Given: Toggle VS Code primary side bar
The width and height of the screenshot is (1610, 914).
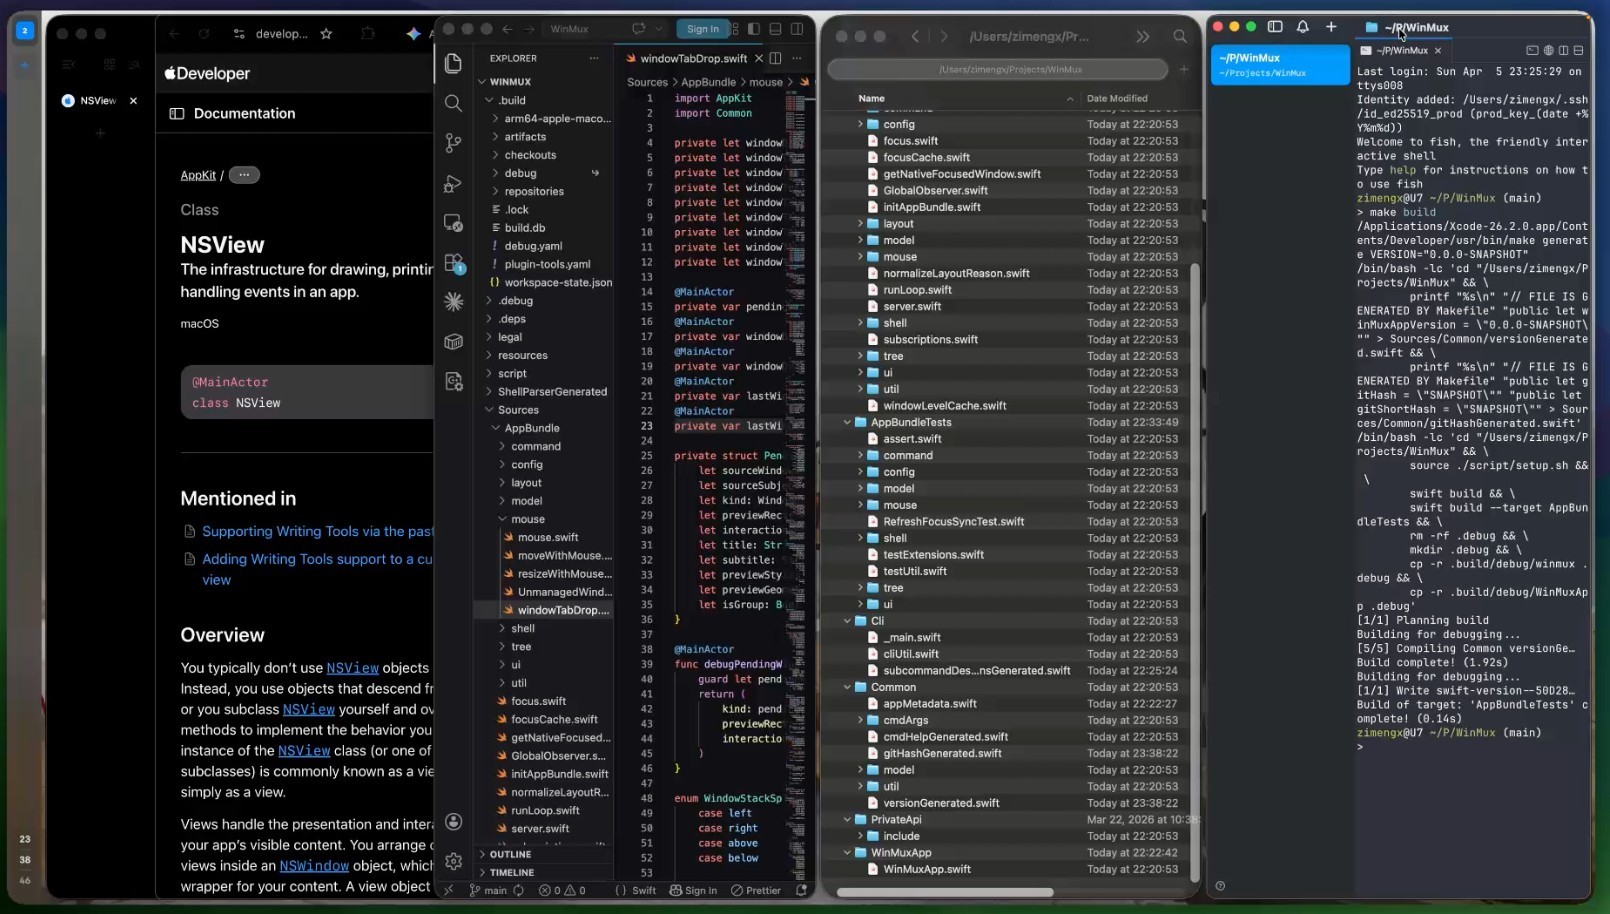Looking at the screenshot, I should [x=754, y=29].
